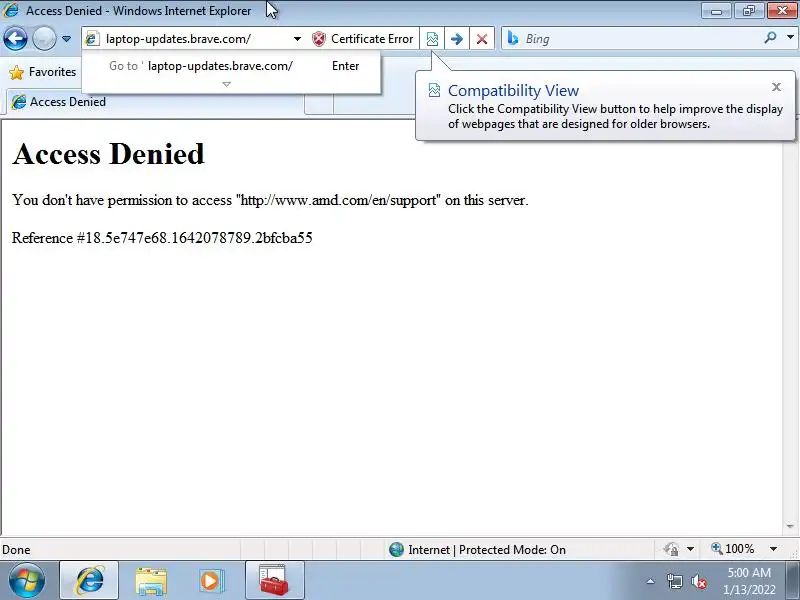Open the Windows Start menu
800x600 pixels.
[27, 581]
